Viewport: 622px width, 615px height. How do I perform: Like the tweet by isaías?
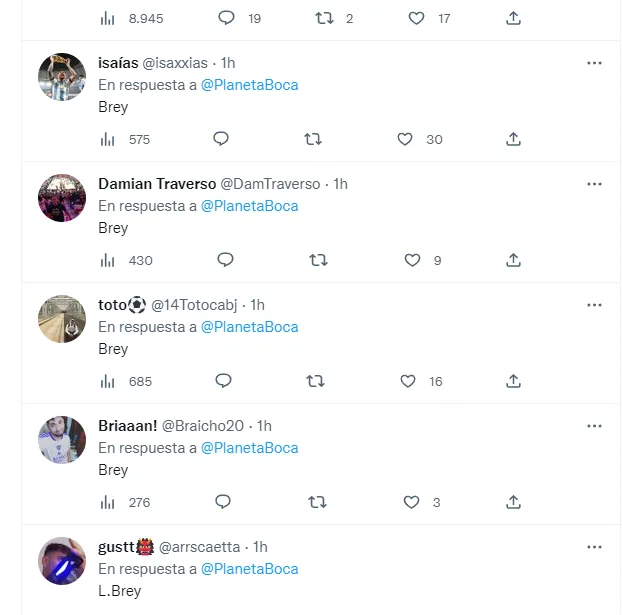(405, 139)
